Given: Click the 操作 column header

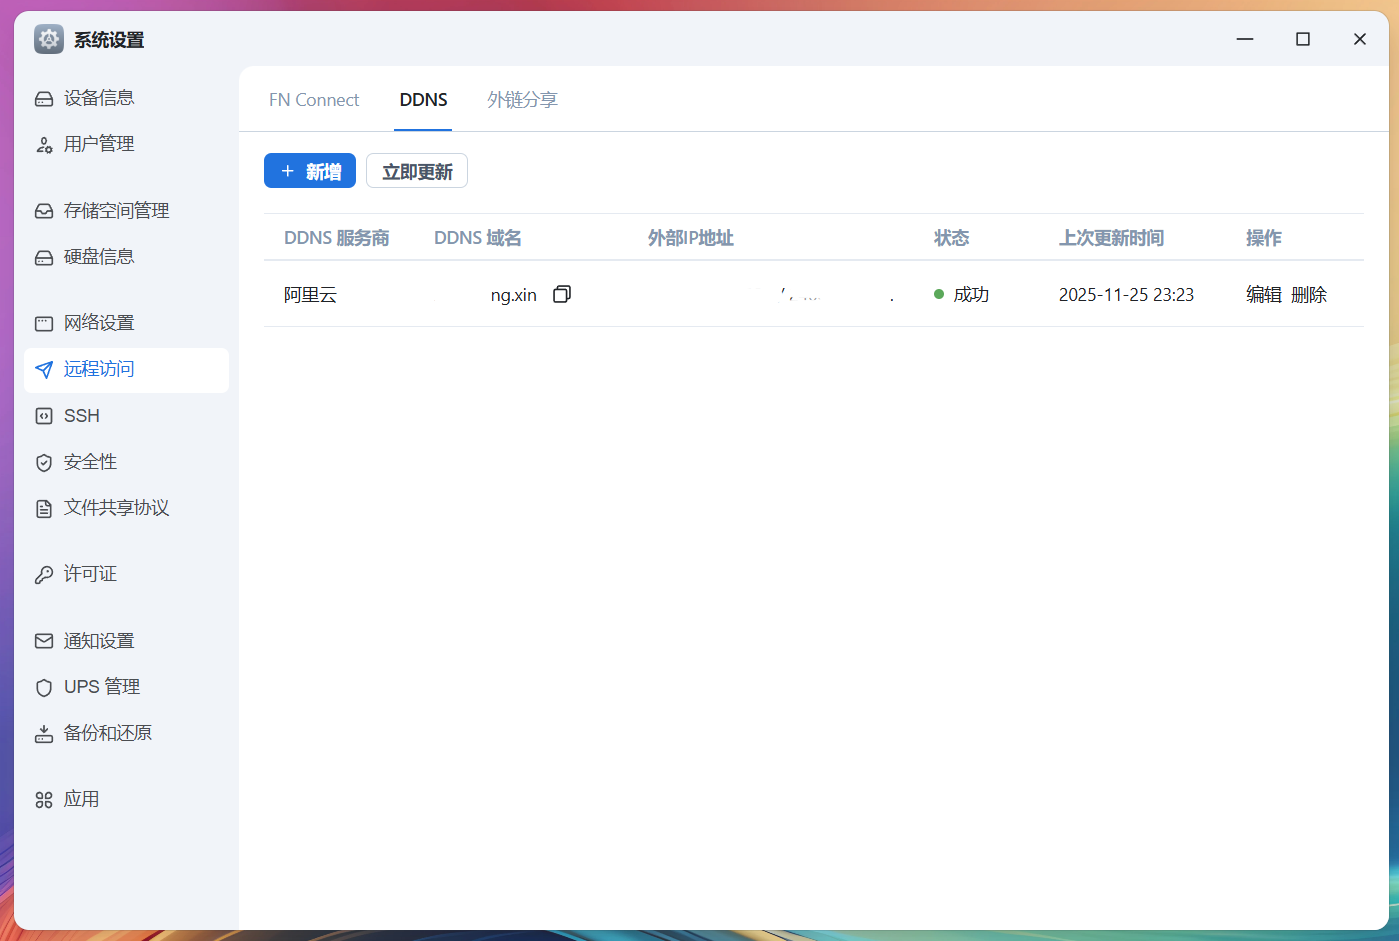Looking at the screenshot, I should (x=1264, y=238).
